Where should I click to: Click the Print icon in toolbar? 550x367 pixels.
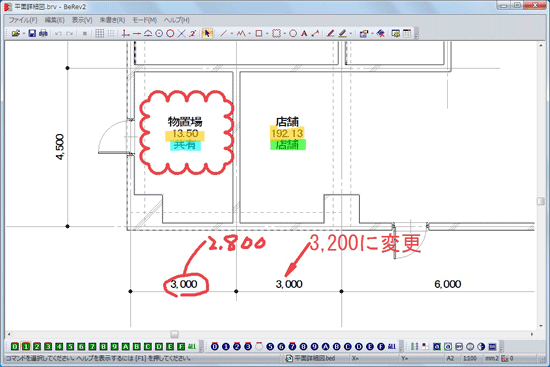click(x=43, y=33)
